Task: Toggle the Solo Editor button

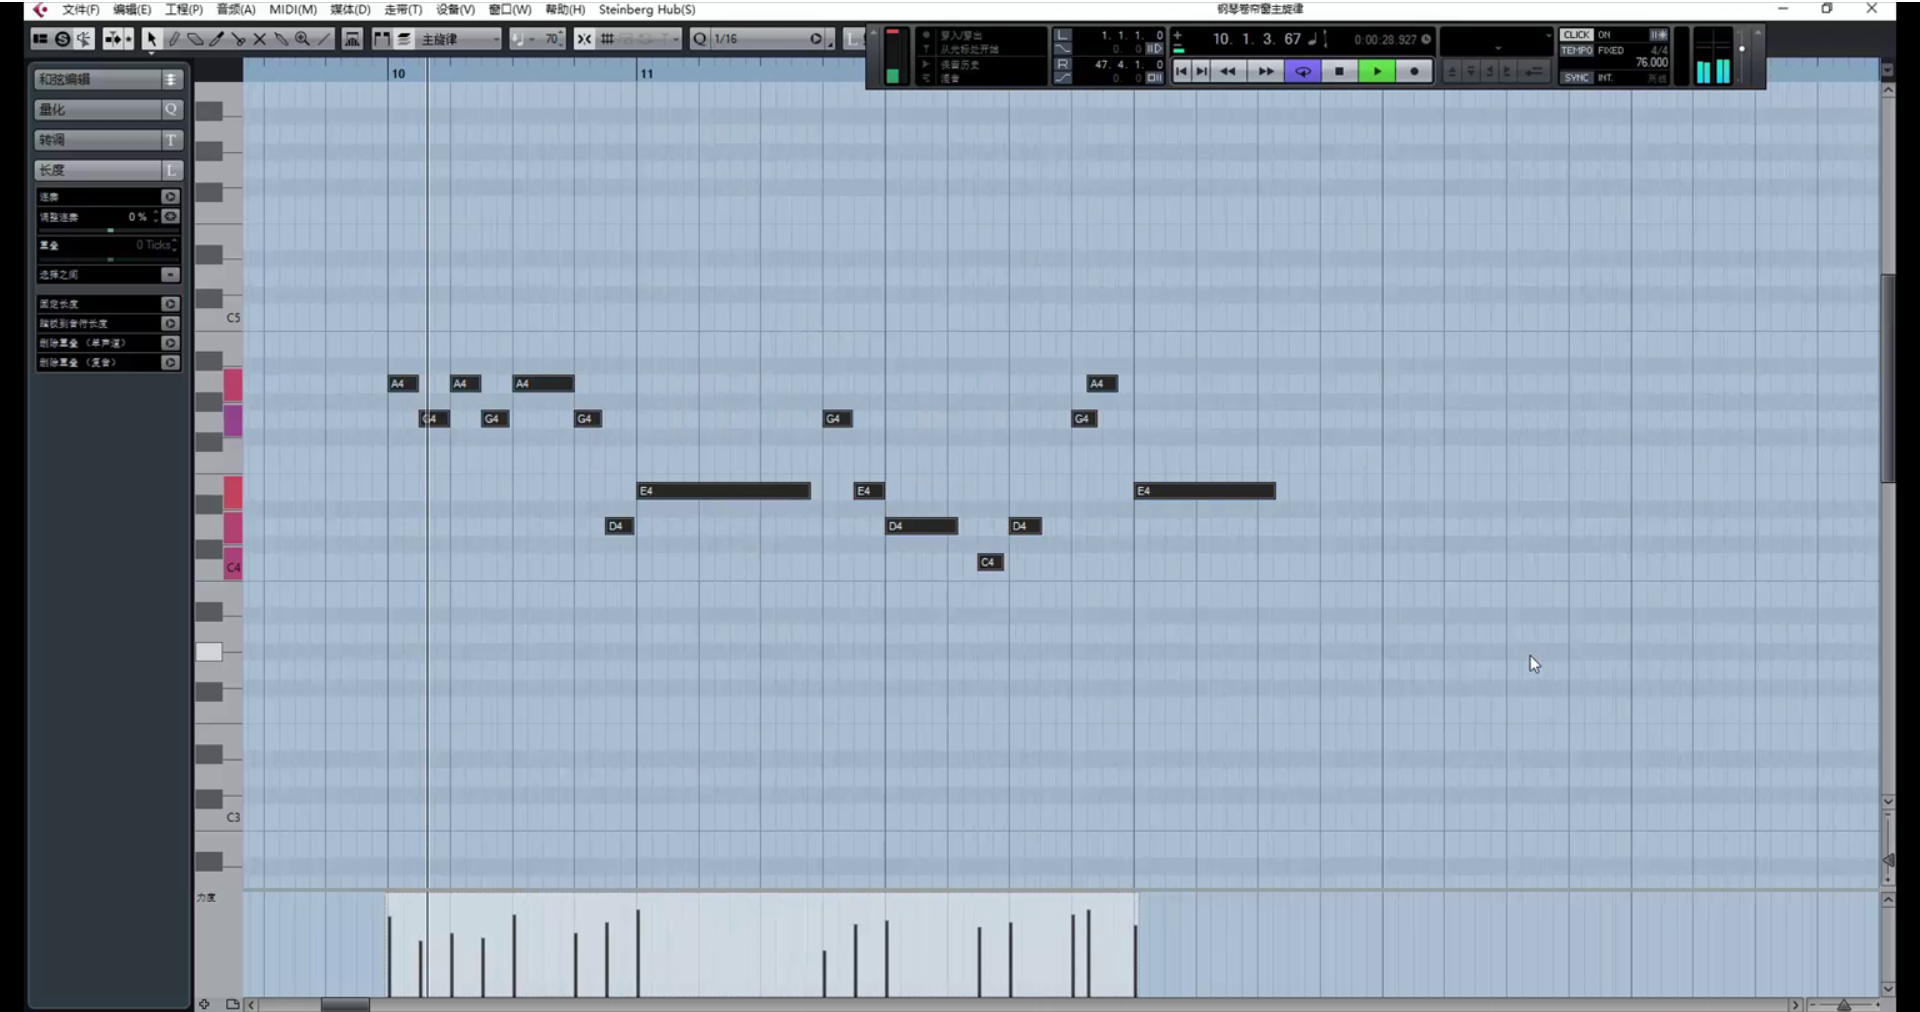Action: (x=62, y=39)
